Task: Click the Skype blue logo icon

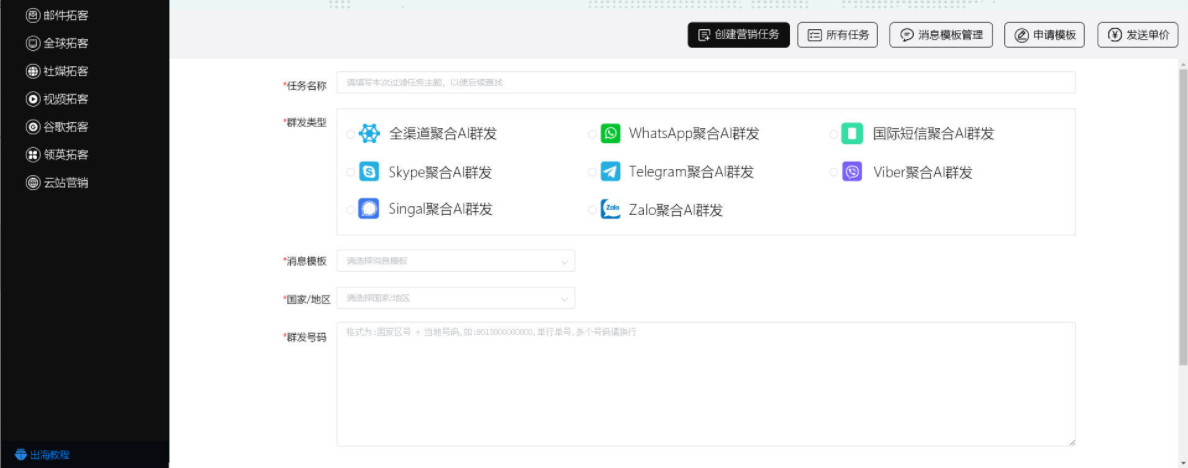Action: (369, 172)
